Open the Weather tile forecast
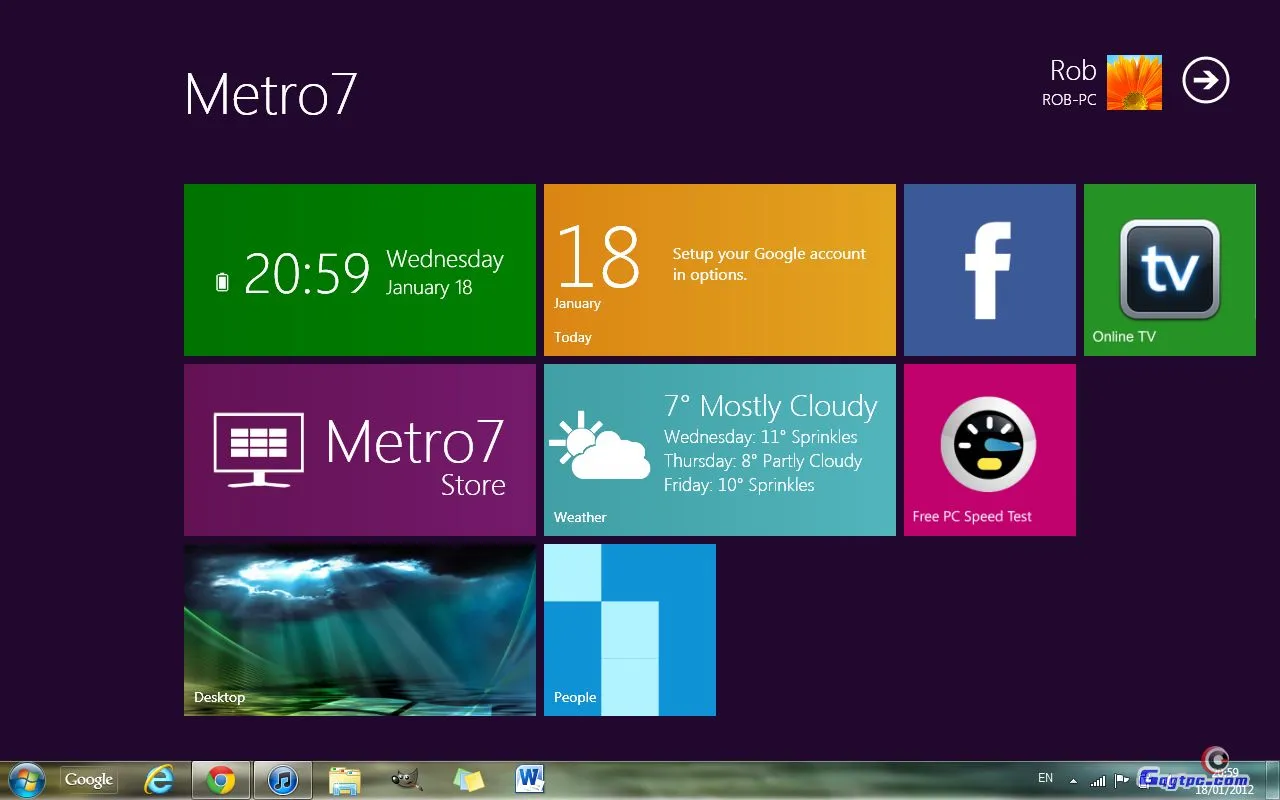Viewport: 1280px width, 800px height. tap(719, 450)
